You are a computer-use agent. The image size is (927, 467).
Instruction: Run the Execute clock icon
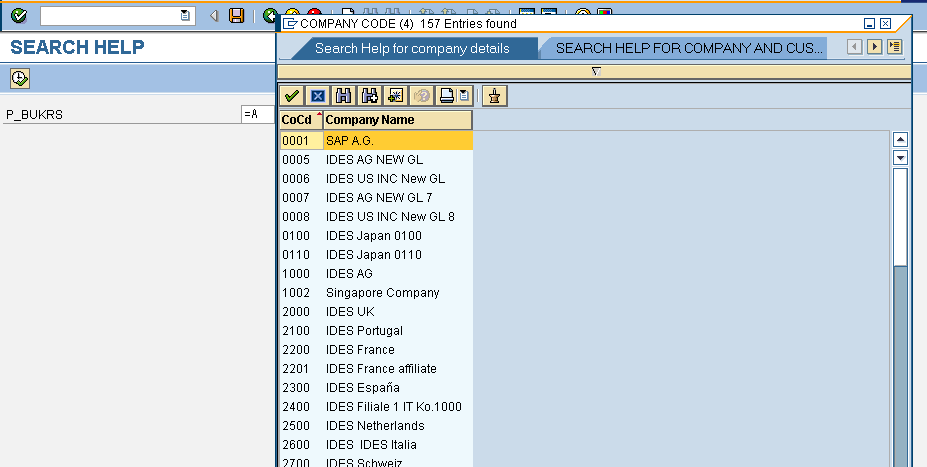pyautogui.click(x=20, y=78)
